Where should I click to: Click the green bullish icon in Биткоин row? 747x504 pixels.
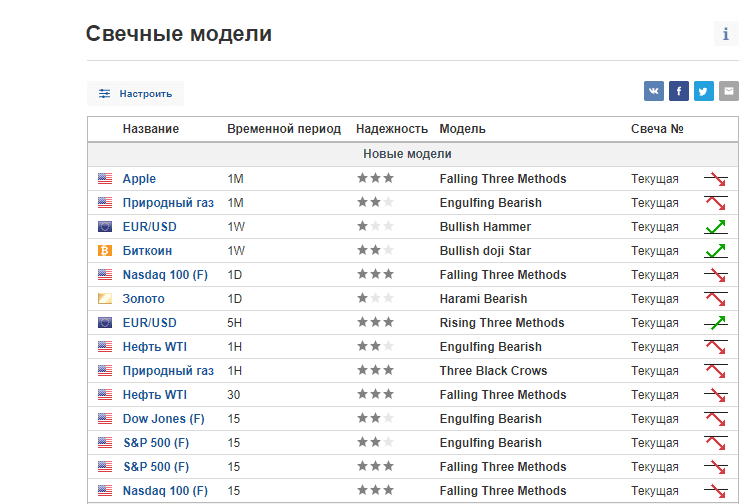[716, 251]
